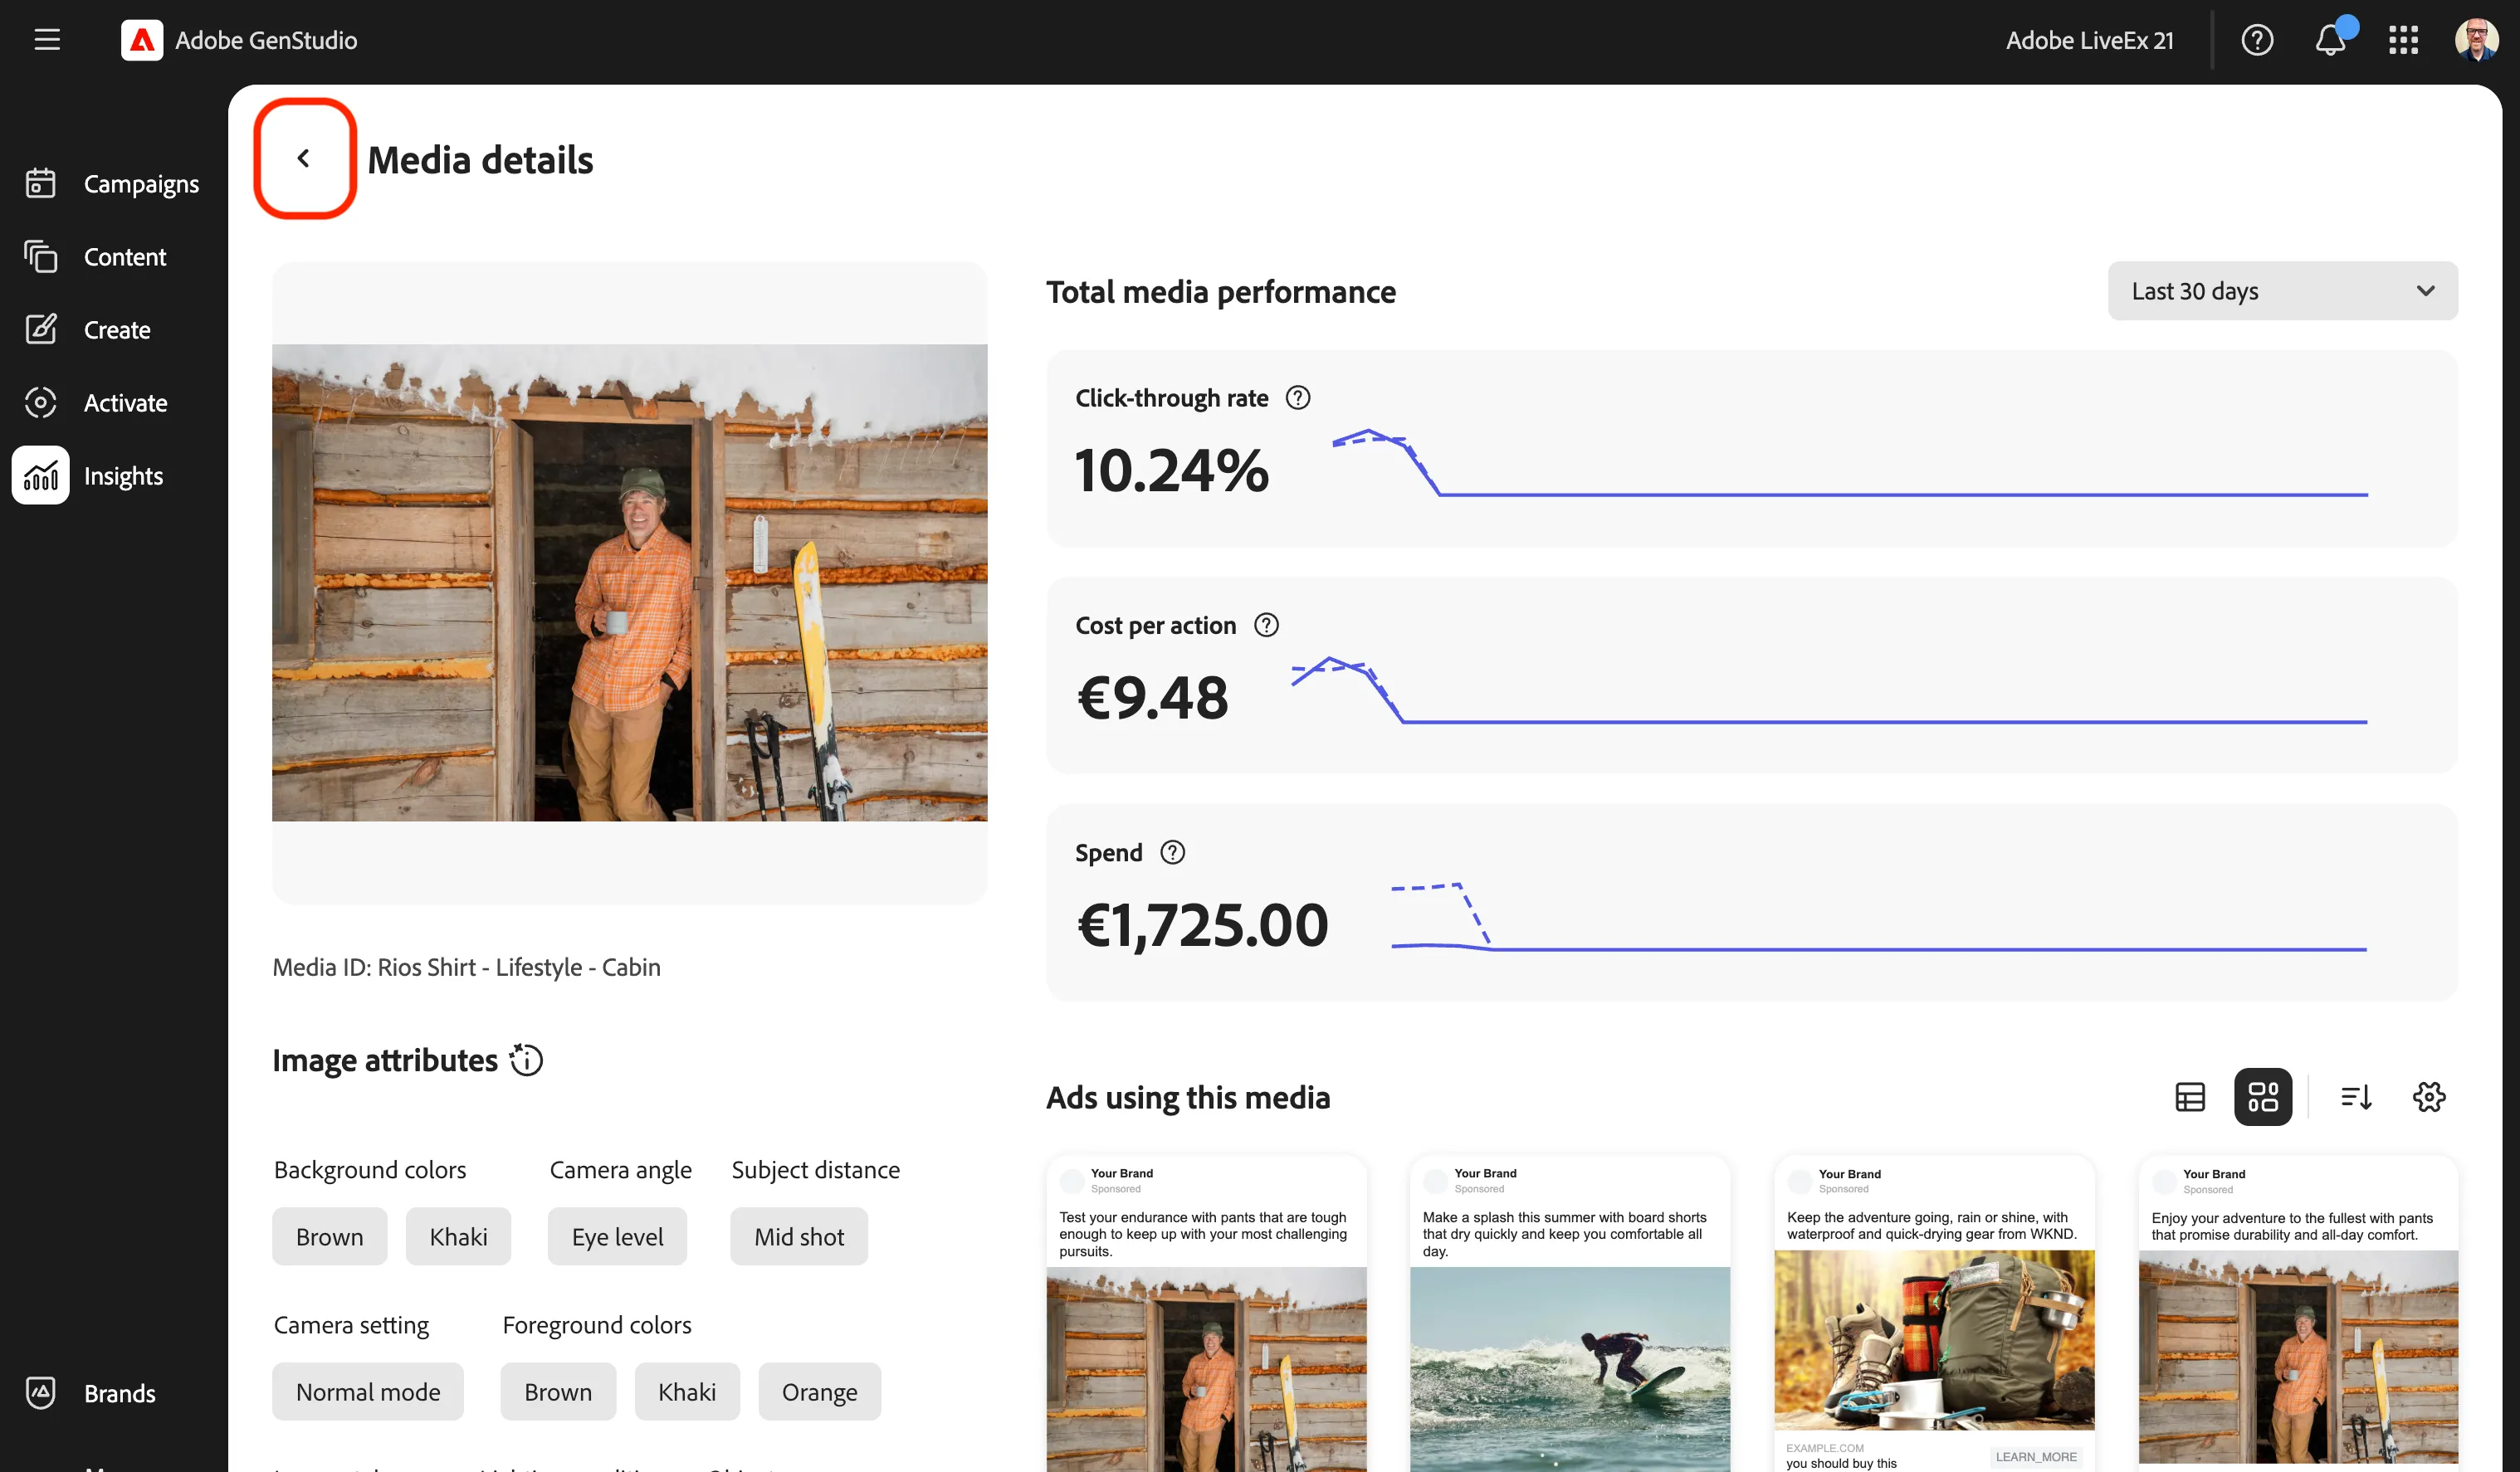
Task: Switch ads to table view
Action: [2190, 1097]
